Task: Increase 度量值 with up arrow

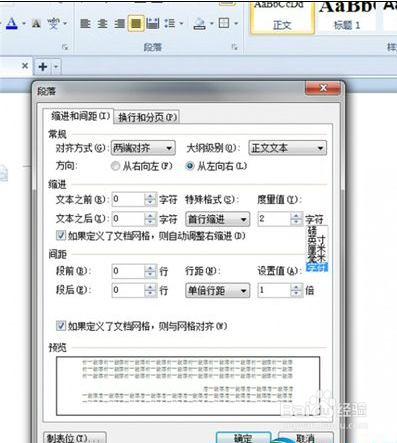Action: (296, 216)
